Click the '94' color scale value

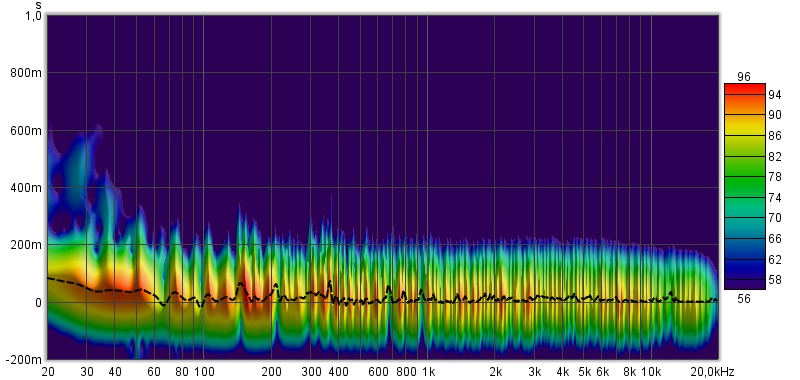pyautogui.click(x=775, y=95)
